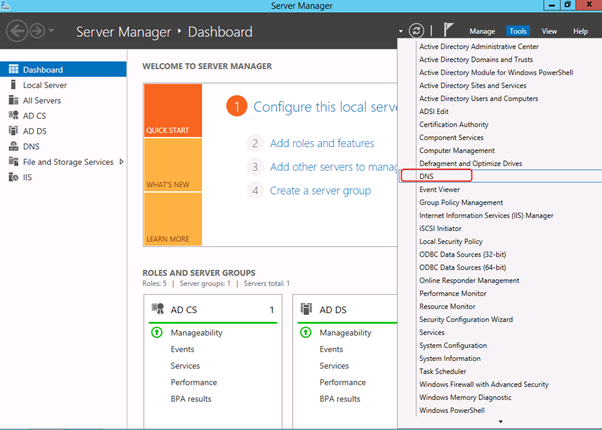Viewport: 602px width, 430px height.
Task: Open Active Directory Sites and Services
Action: click(473, 86)
